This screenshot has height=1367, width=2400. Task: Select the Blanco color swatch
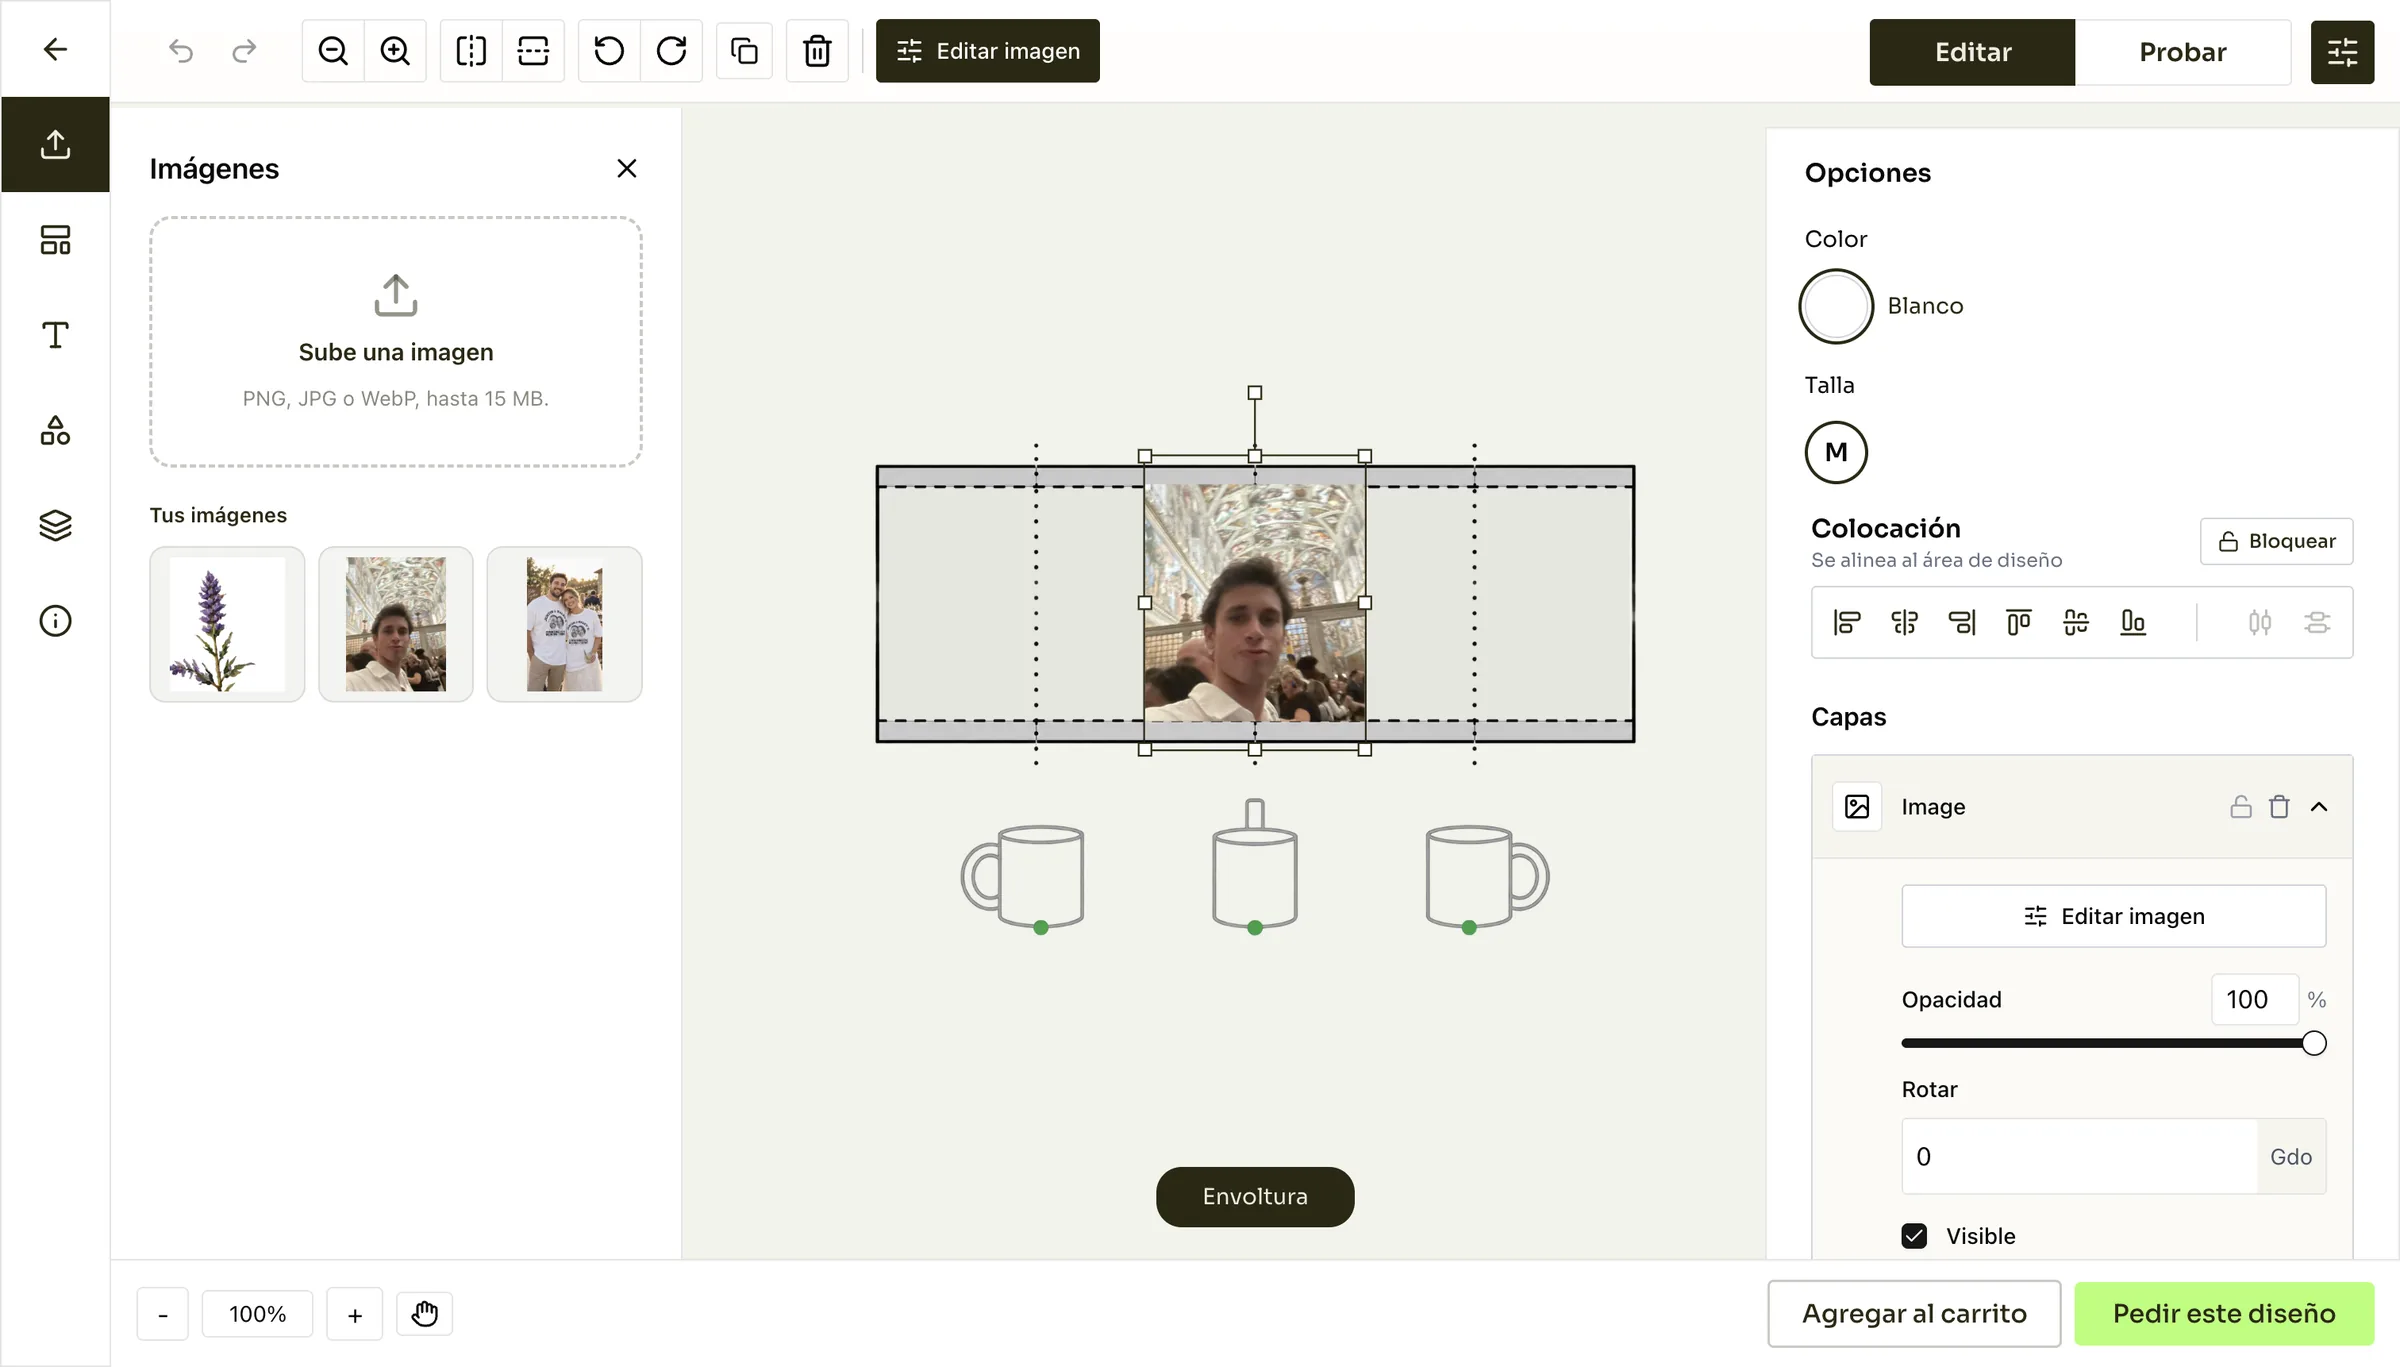pyautogui.click(x=1836, y=306)
